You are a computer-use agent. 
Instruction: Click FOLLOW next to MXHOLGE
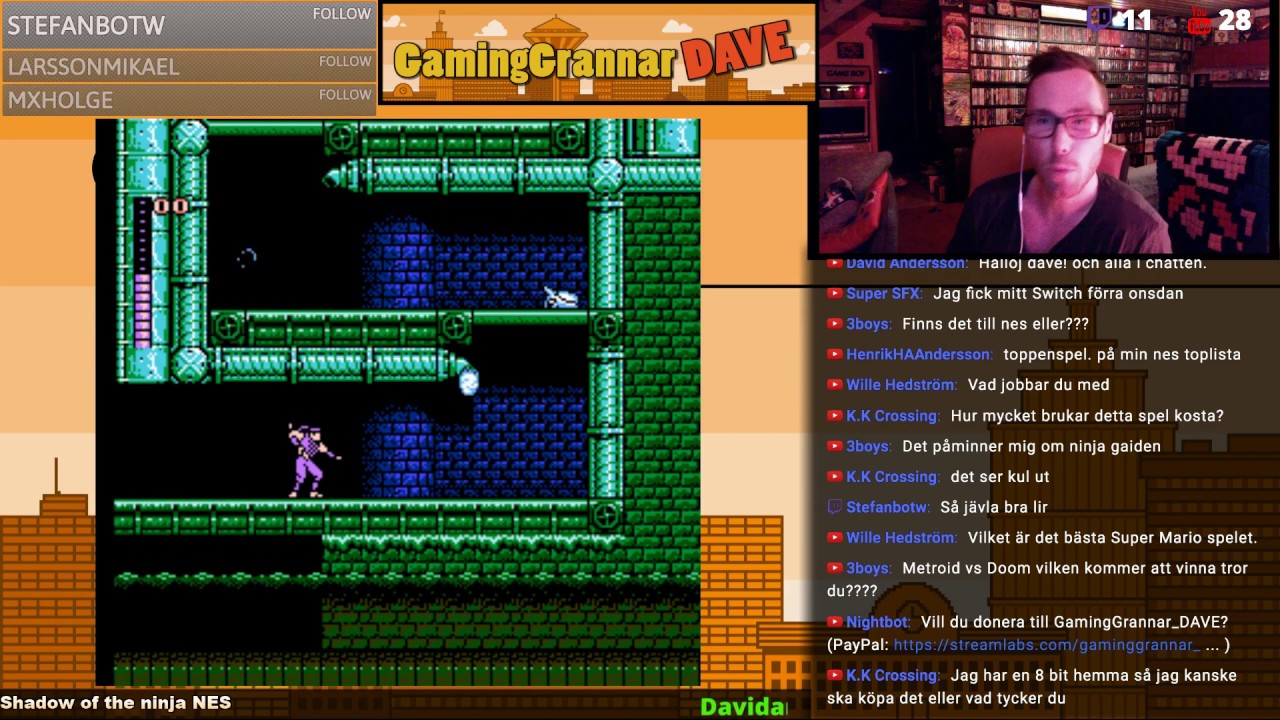tap(345, 95)
